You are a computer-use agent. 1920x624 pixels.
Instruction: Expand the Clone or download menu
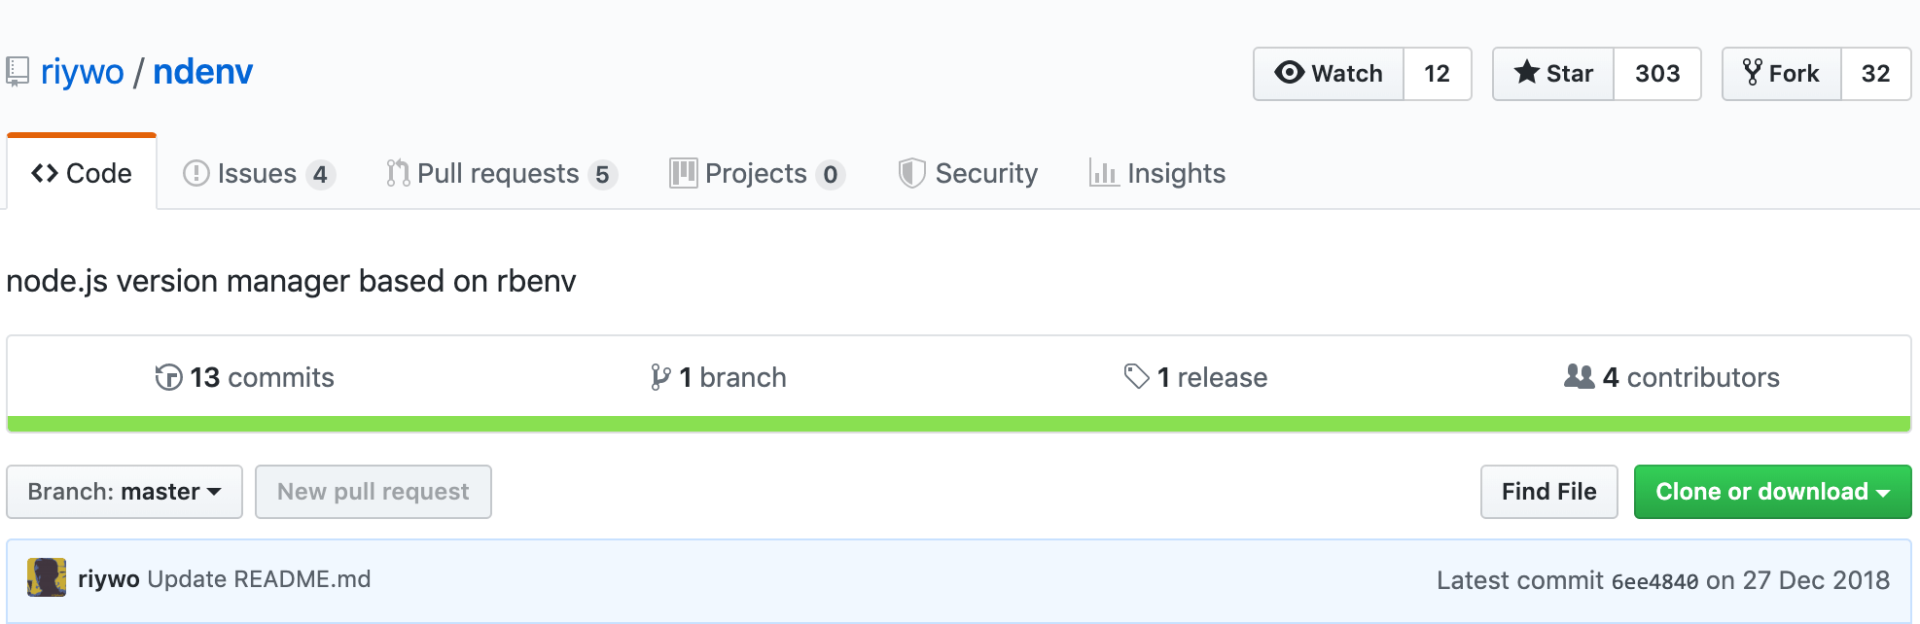click(x=1771, y=491)
